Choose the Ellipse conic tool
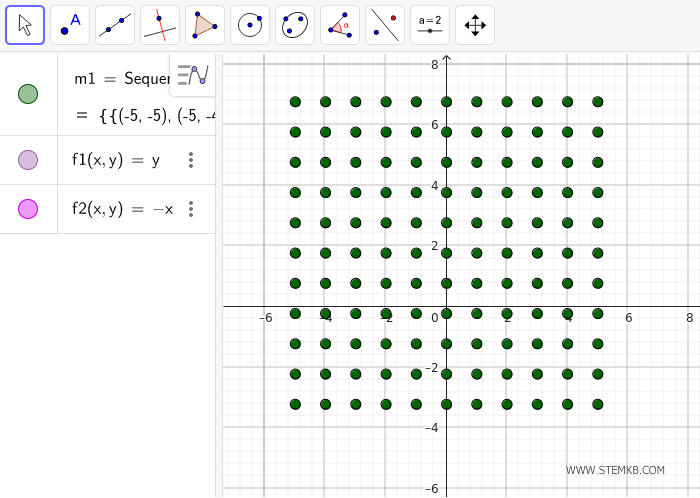 [x=295, y=25]
